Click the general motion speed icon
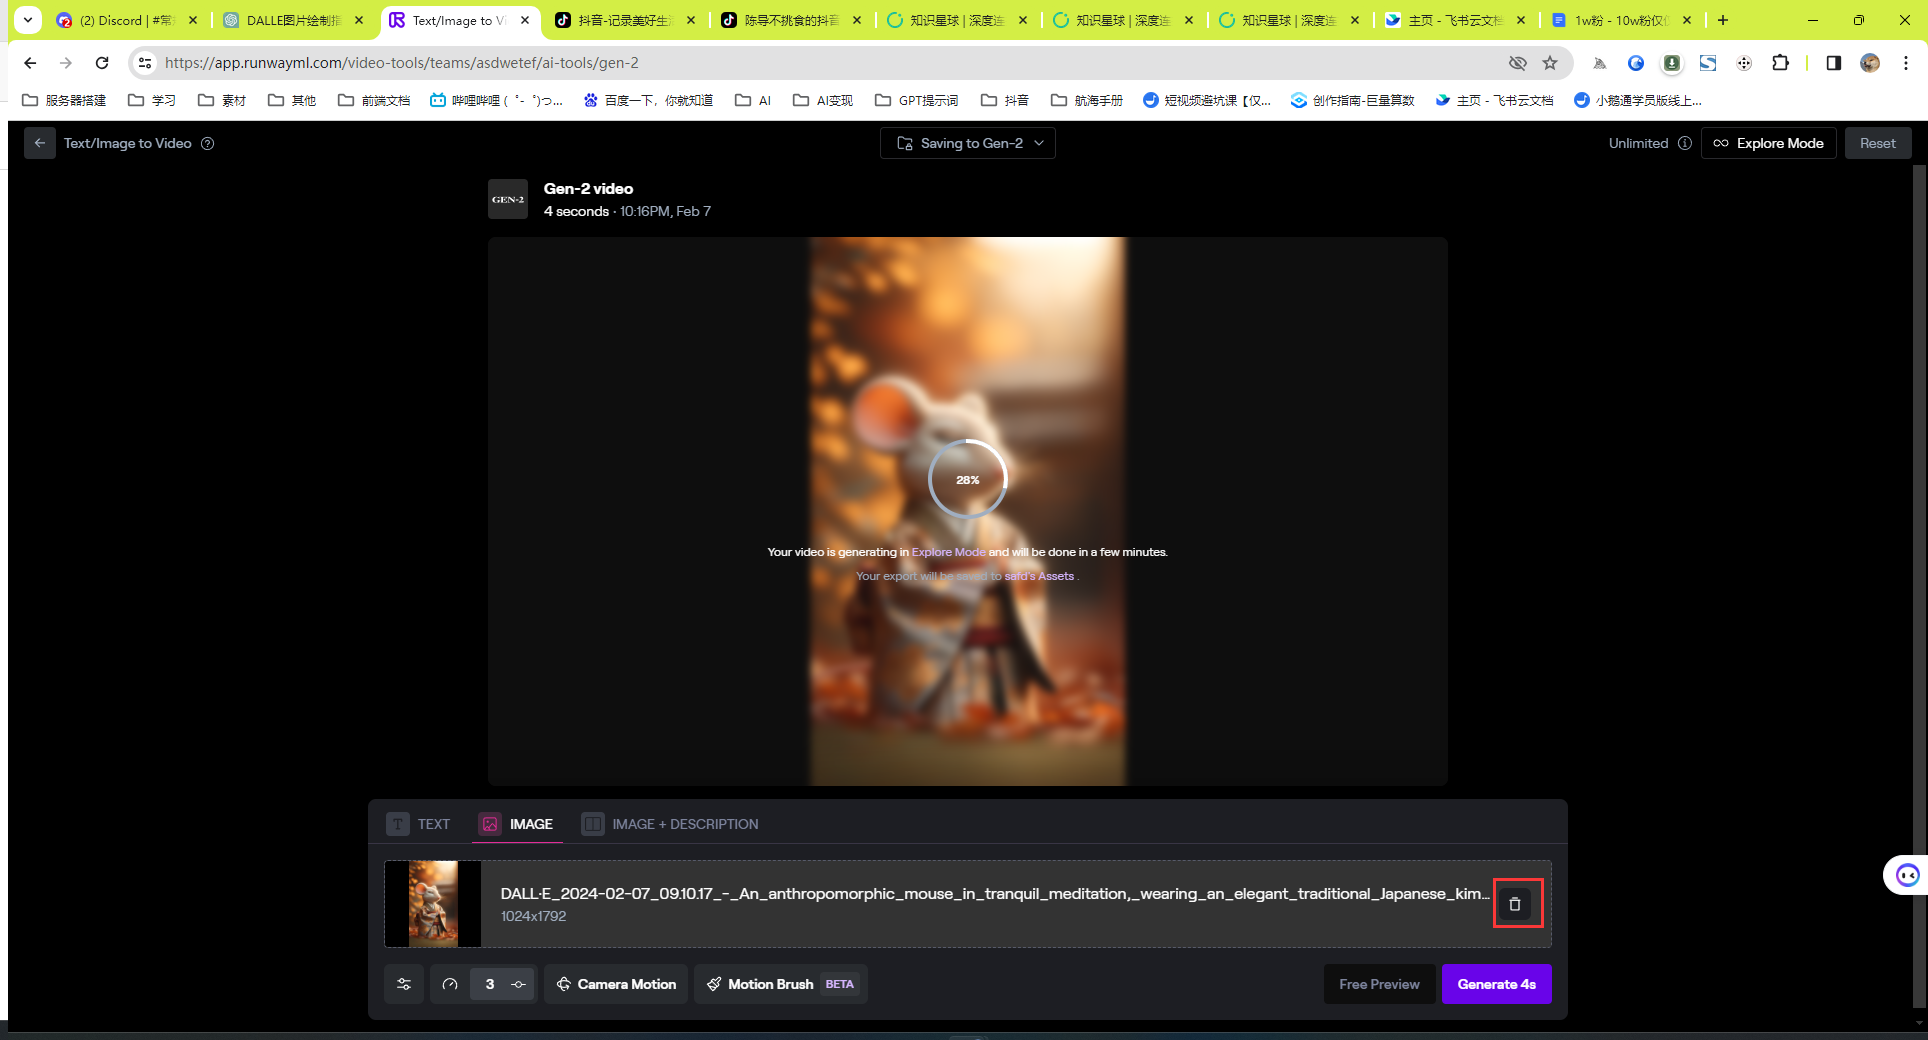Image resolution: width=1928 pixels, height=1040 pixels. point(450,984)
